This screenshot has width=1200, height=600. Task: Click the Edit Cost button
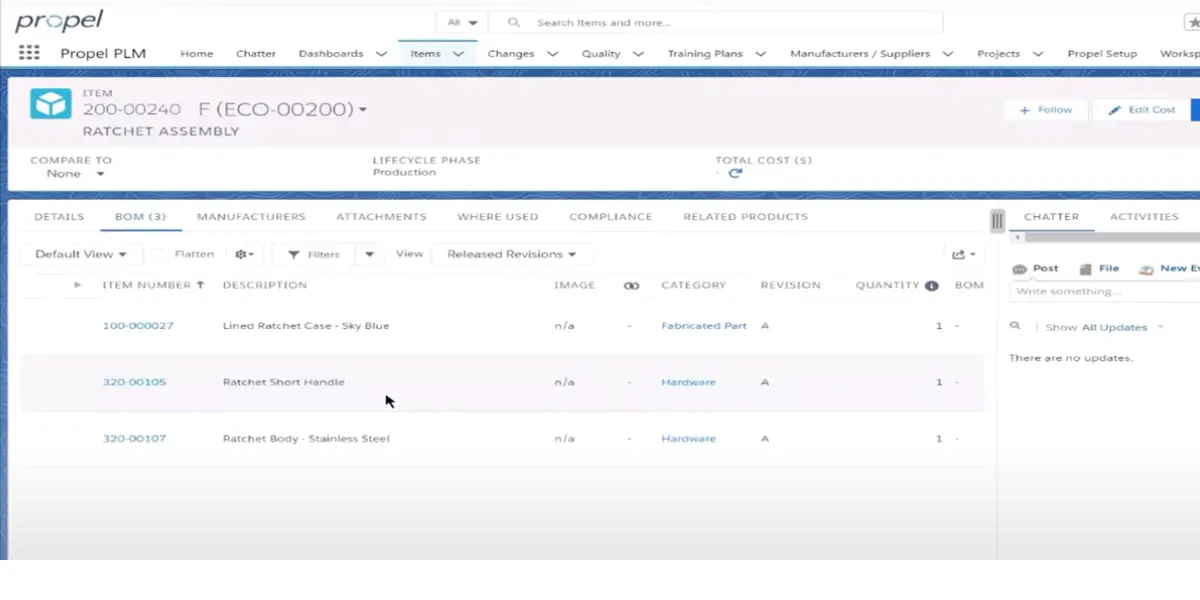(1142, 110)
